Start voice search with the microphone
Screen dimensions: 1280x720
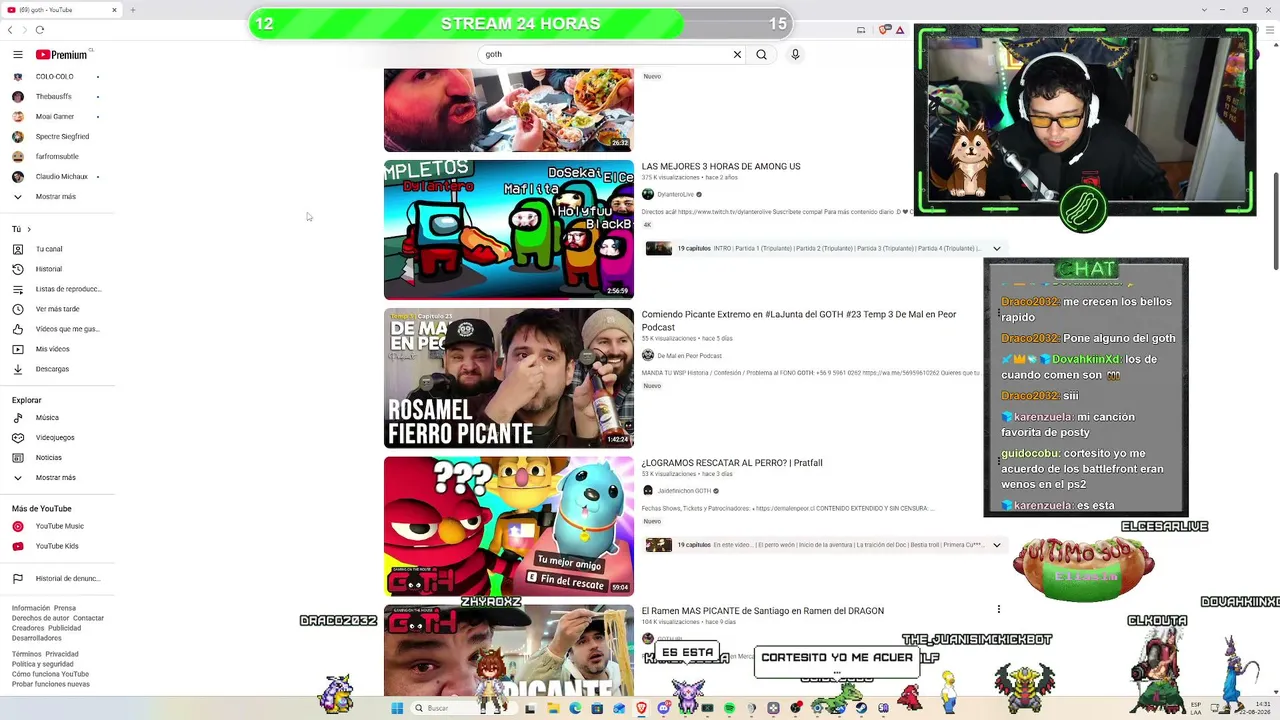tap(795, 55)
